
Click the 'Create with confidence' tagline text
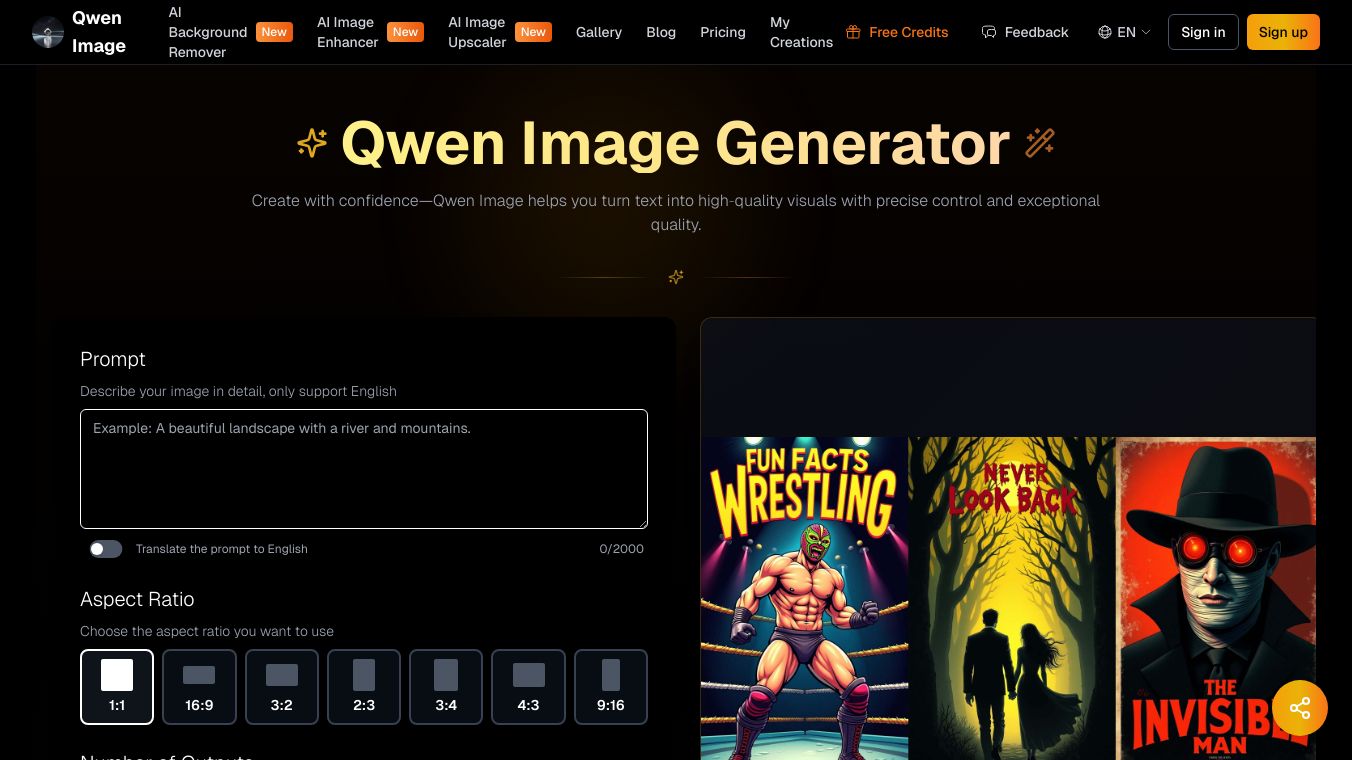click(x=676, y=212)
